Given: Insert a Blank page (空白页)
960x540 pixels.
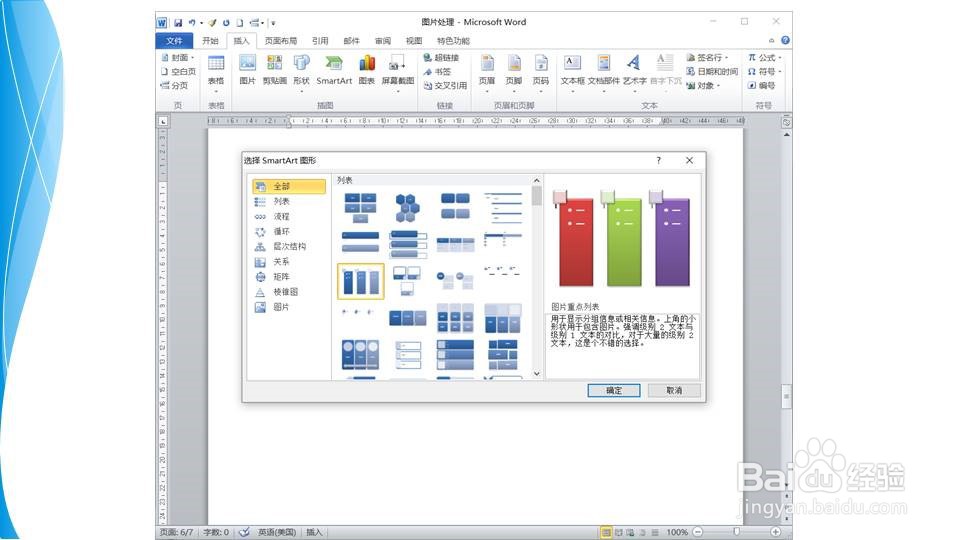Looking at the screenshot, I should coord(178,72).
